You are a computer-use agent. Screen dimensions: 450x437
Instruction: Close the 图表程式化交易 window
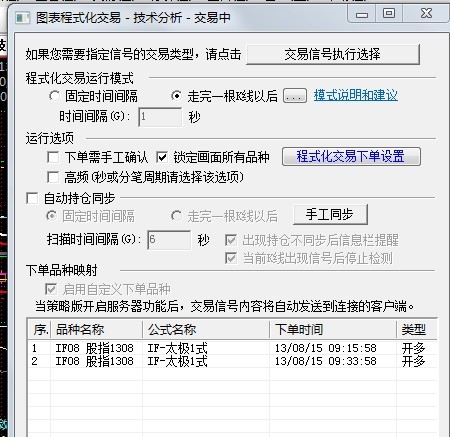pos(426,14)
